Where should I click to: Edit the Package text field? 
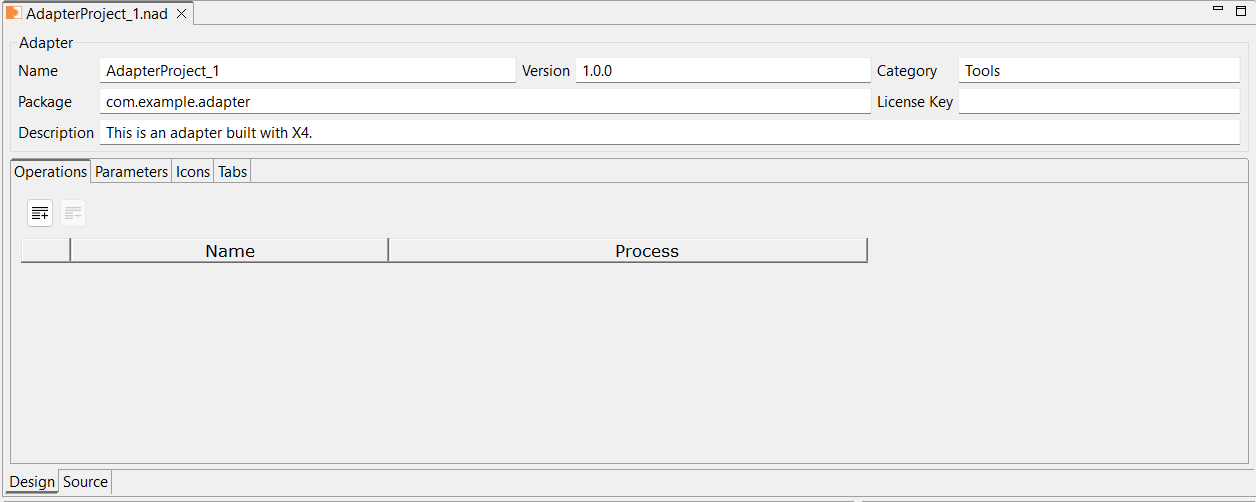(x=485, y=102)
